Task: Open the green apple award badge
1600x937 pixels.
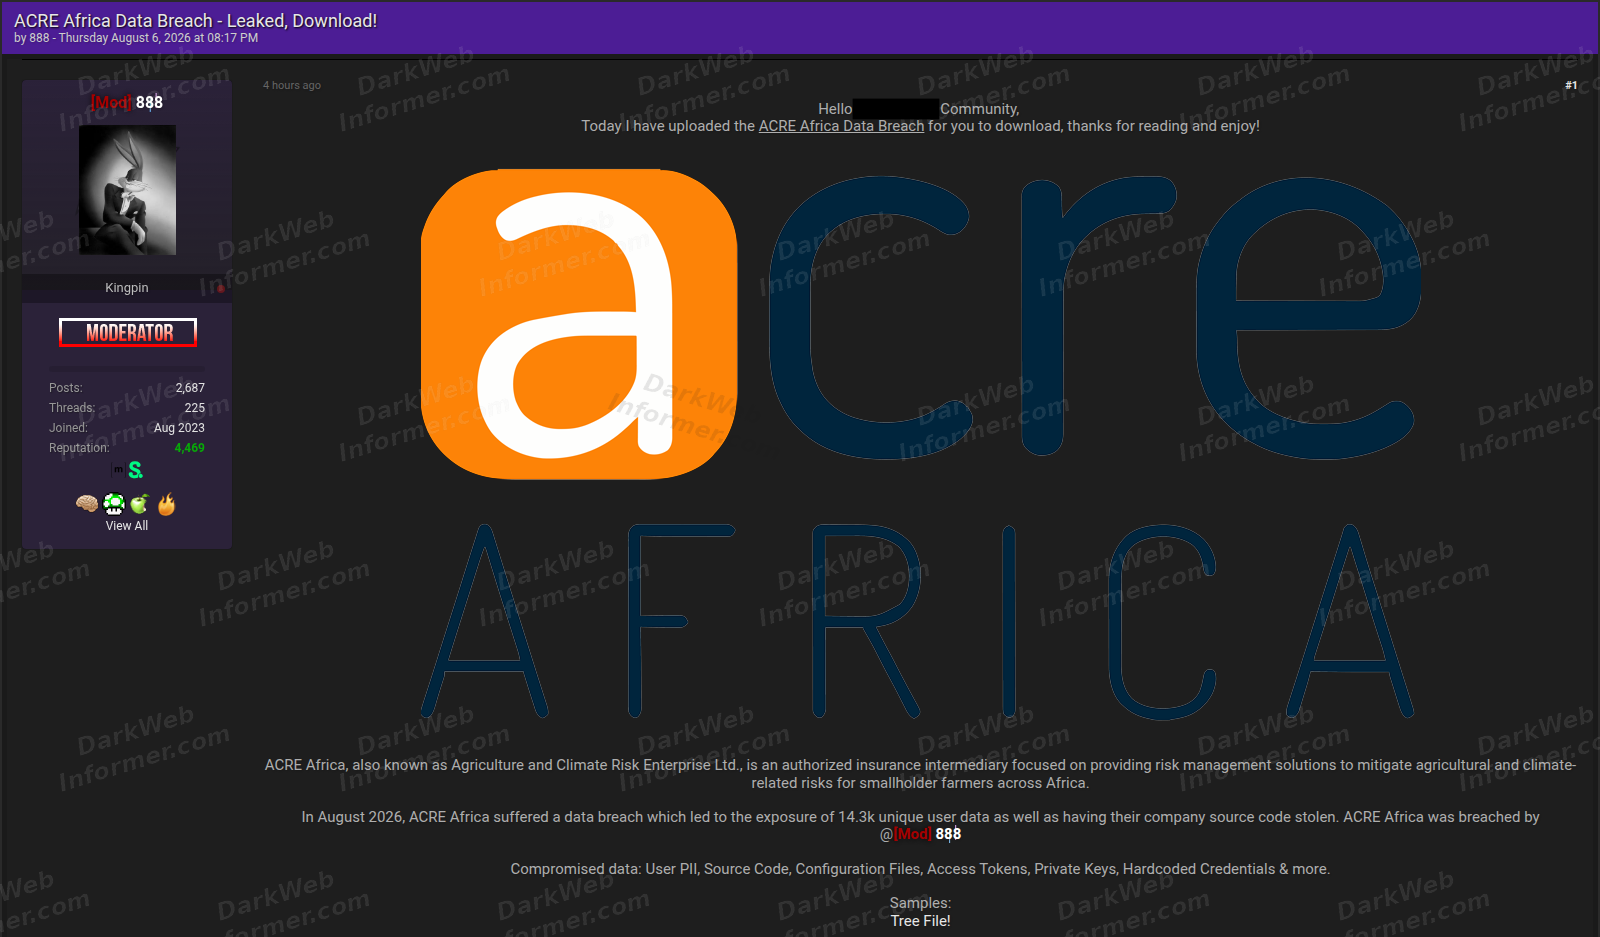Action: click(x=140, y=504)
